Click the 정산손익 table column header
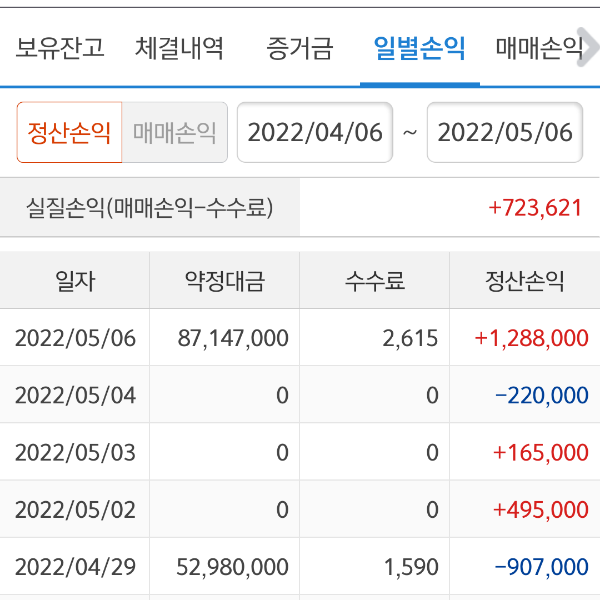Screen dimensions: 600x600 [x=524, y=281]
